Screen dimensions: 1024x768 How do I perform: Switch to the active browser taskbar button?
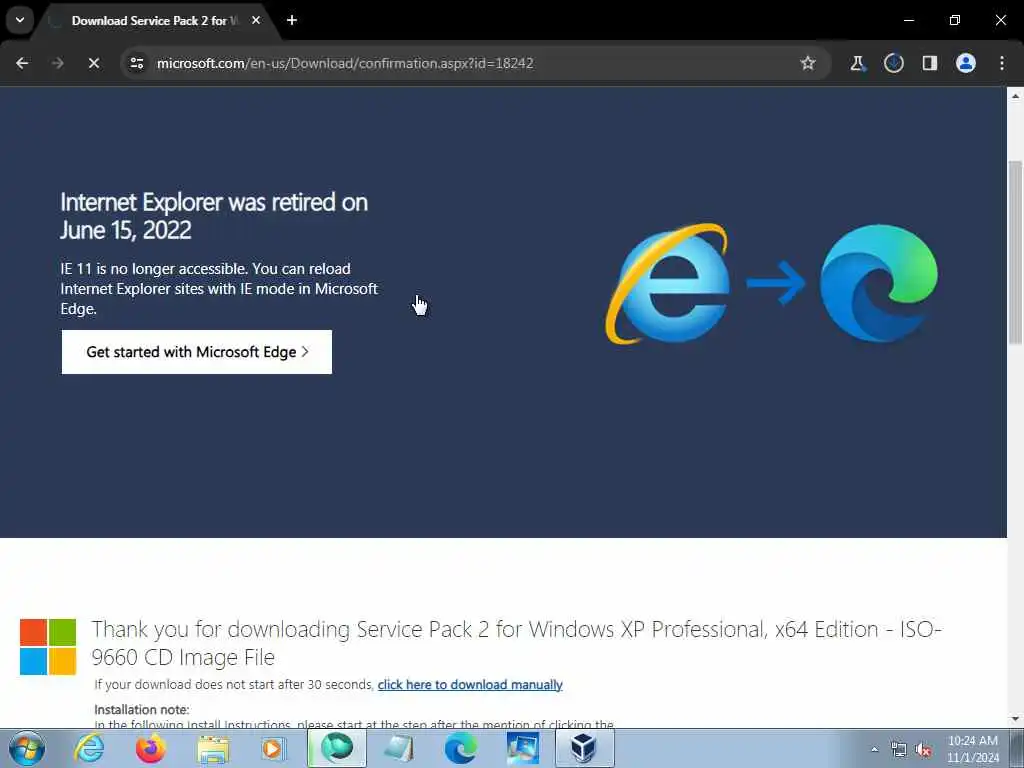tap(337, 748)
